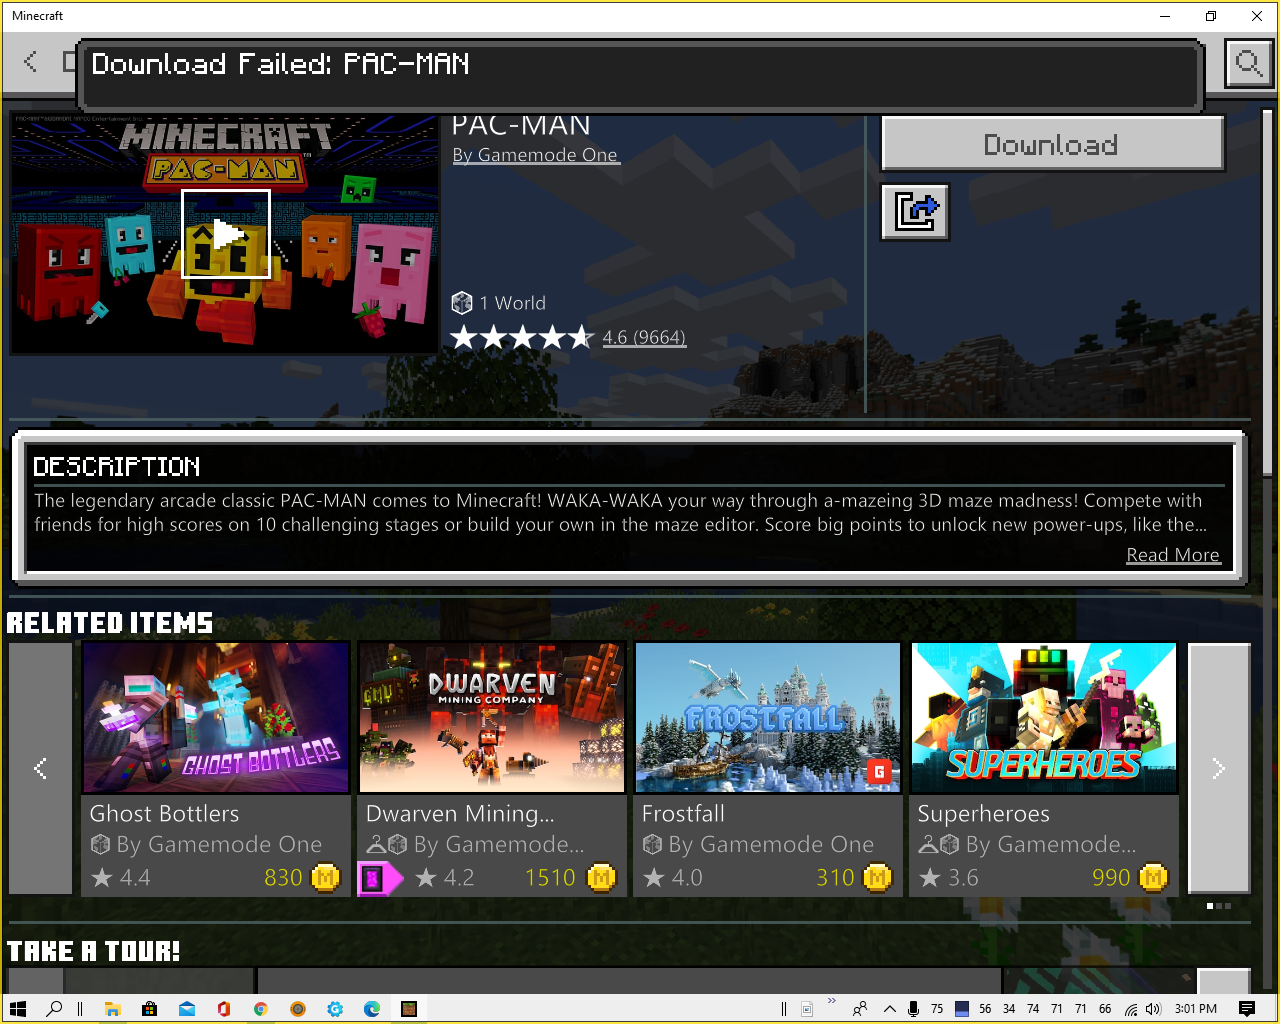Viewport: 1280px width, 1024px height.
Task: Open the Action Center notifications
Action: [x=1247, y=1009]
